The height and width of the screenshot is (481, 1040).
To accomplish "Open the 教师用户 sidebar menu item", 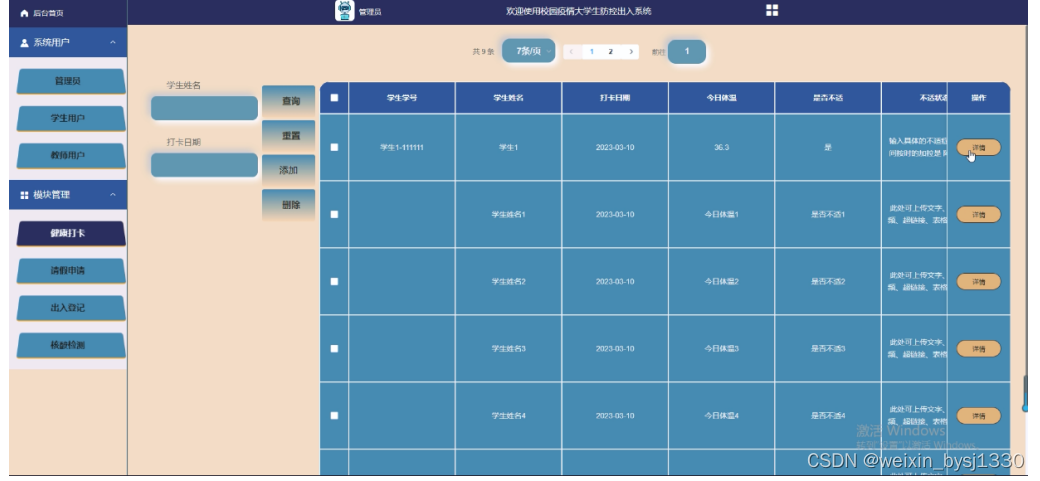I will (71, 155).
